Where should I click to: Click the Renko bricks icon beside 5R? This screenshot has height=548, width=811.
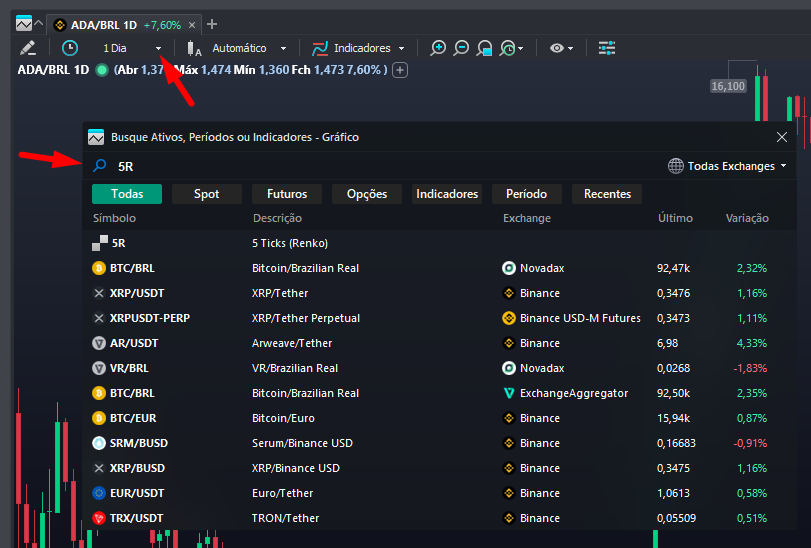click(100, 243)
